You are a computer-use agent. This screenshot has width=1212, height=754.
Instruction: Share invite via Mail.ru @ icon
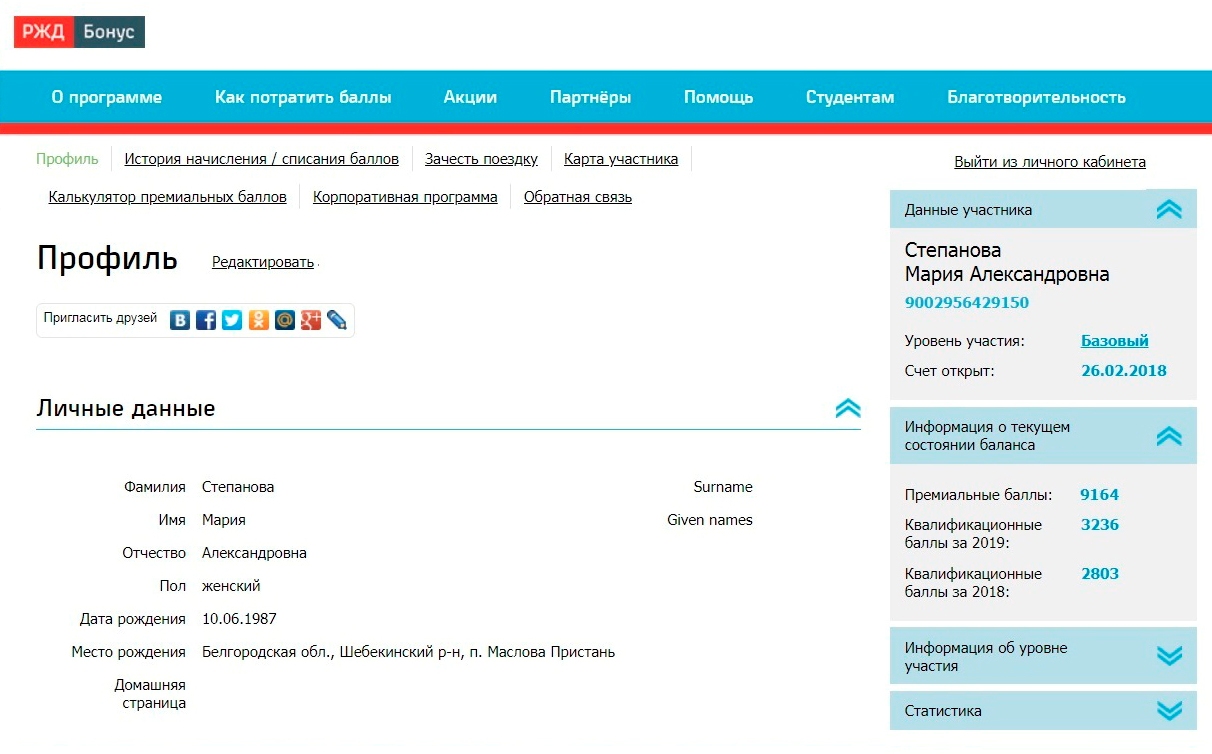[x=285, y=320]
